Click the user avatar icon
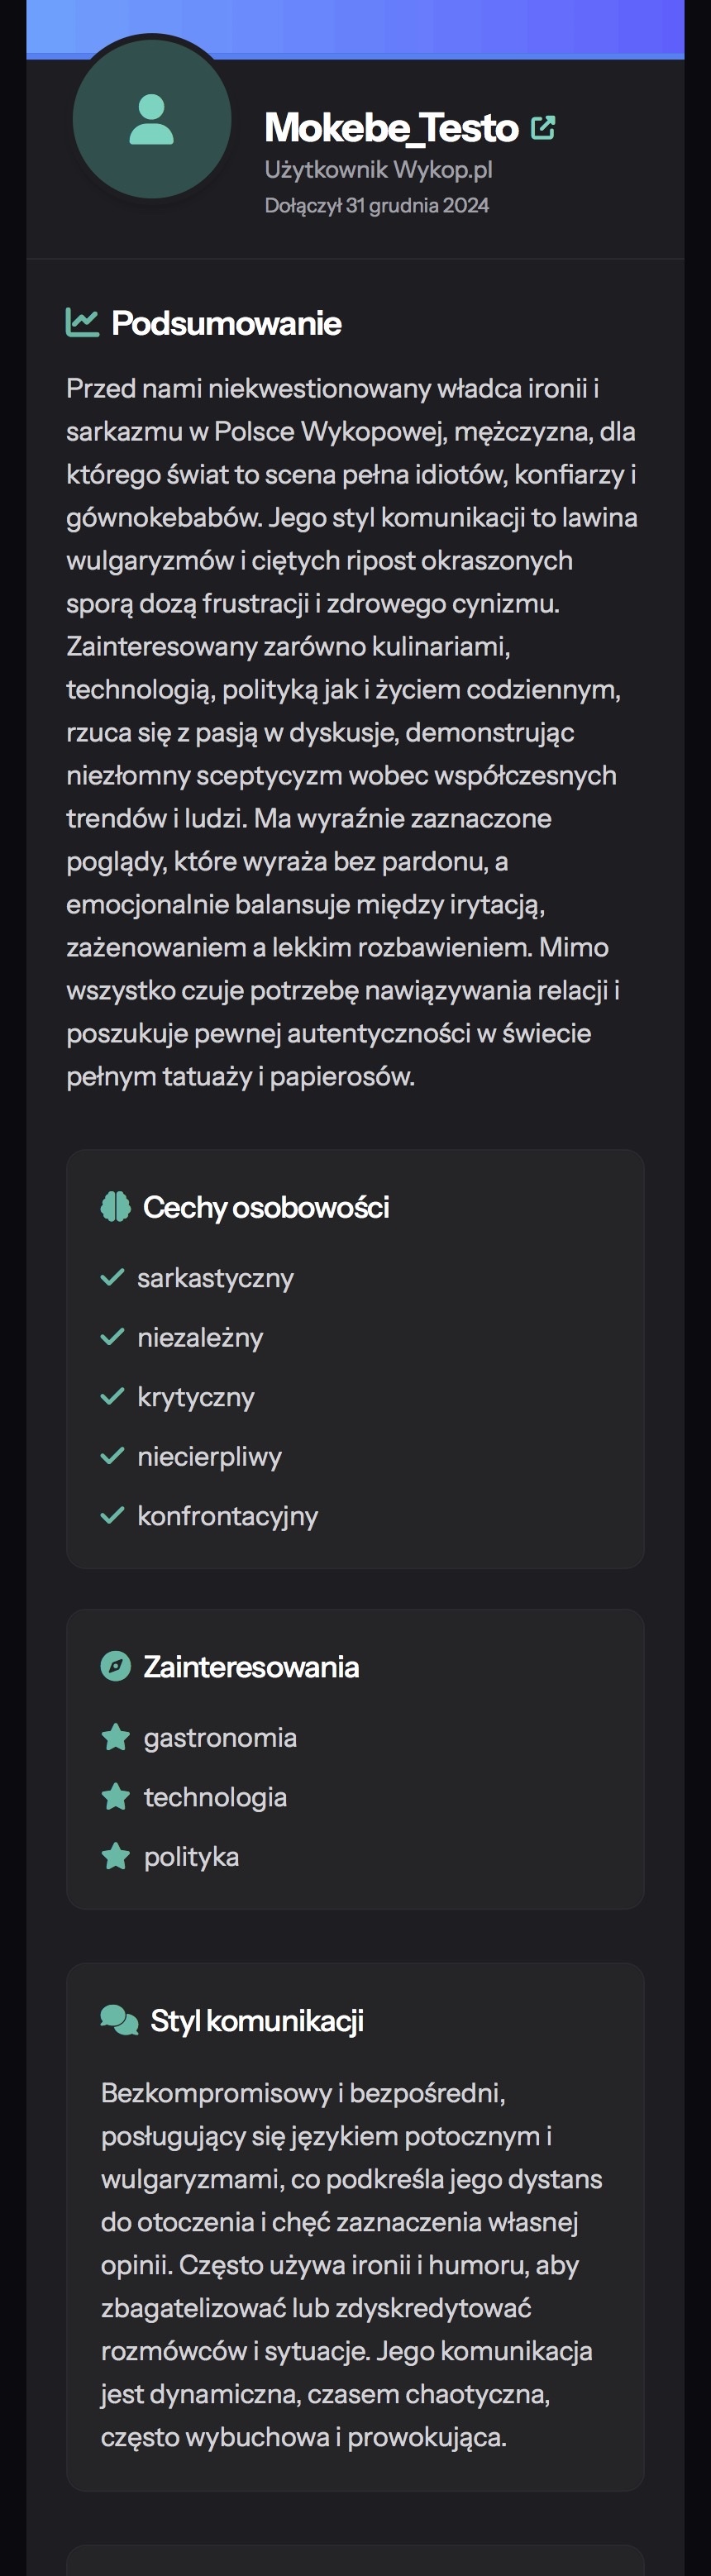Screen dimensions: 711x2576 pyautogui.click(x=152, y=120)
